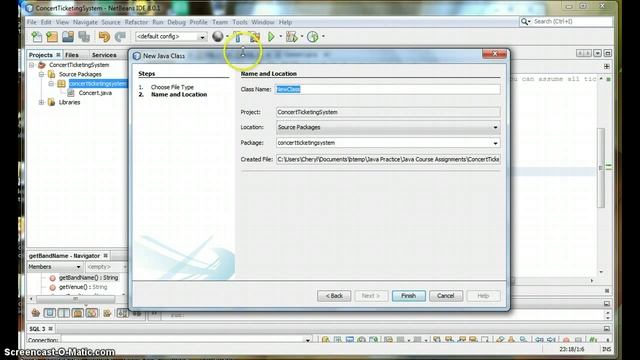
Task: Click the Navigator horizontal scrollbar thumb
Action: [x=76, y=299]
